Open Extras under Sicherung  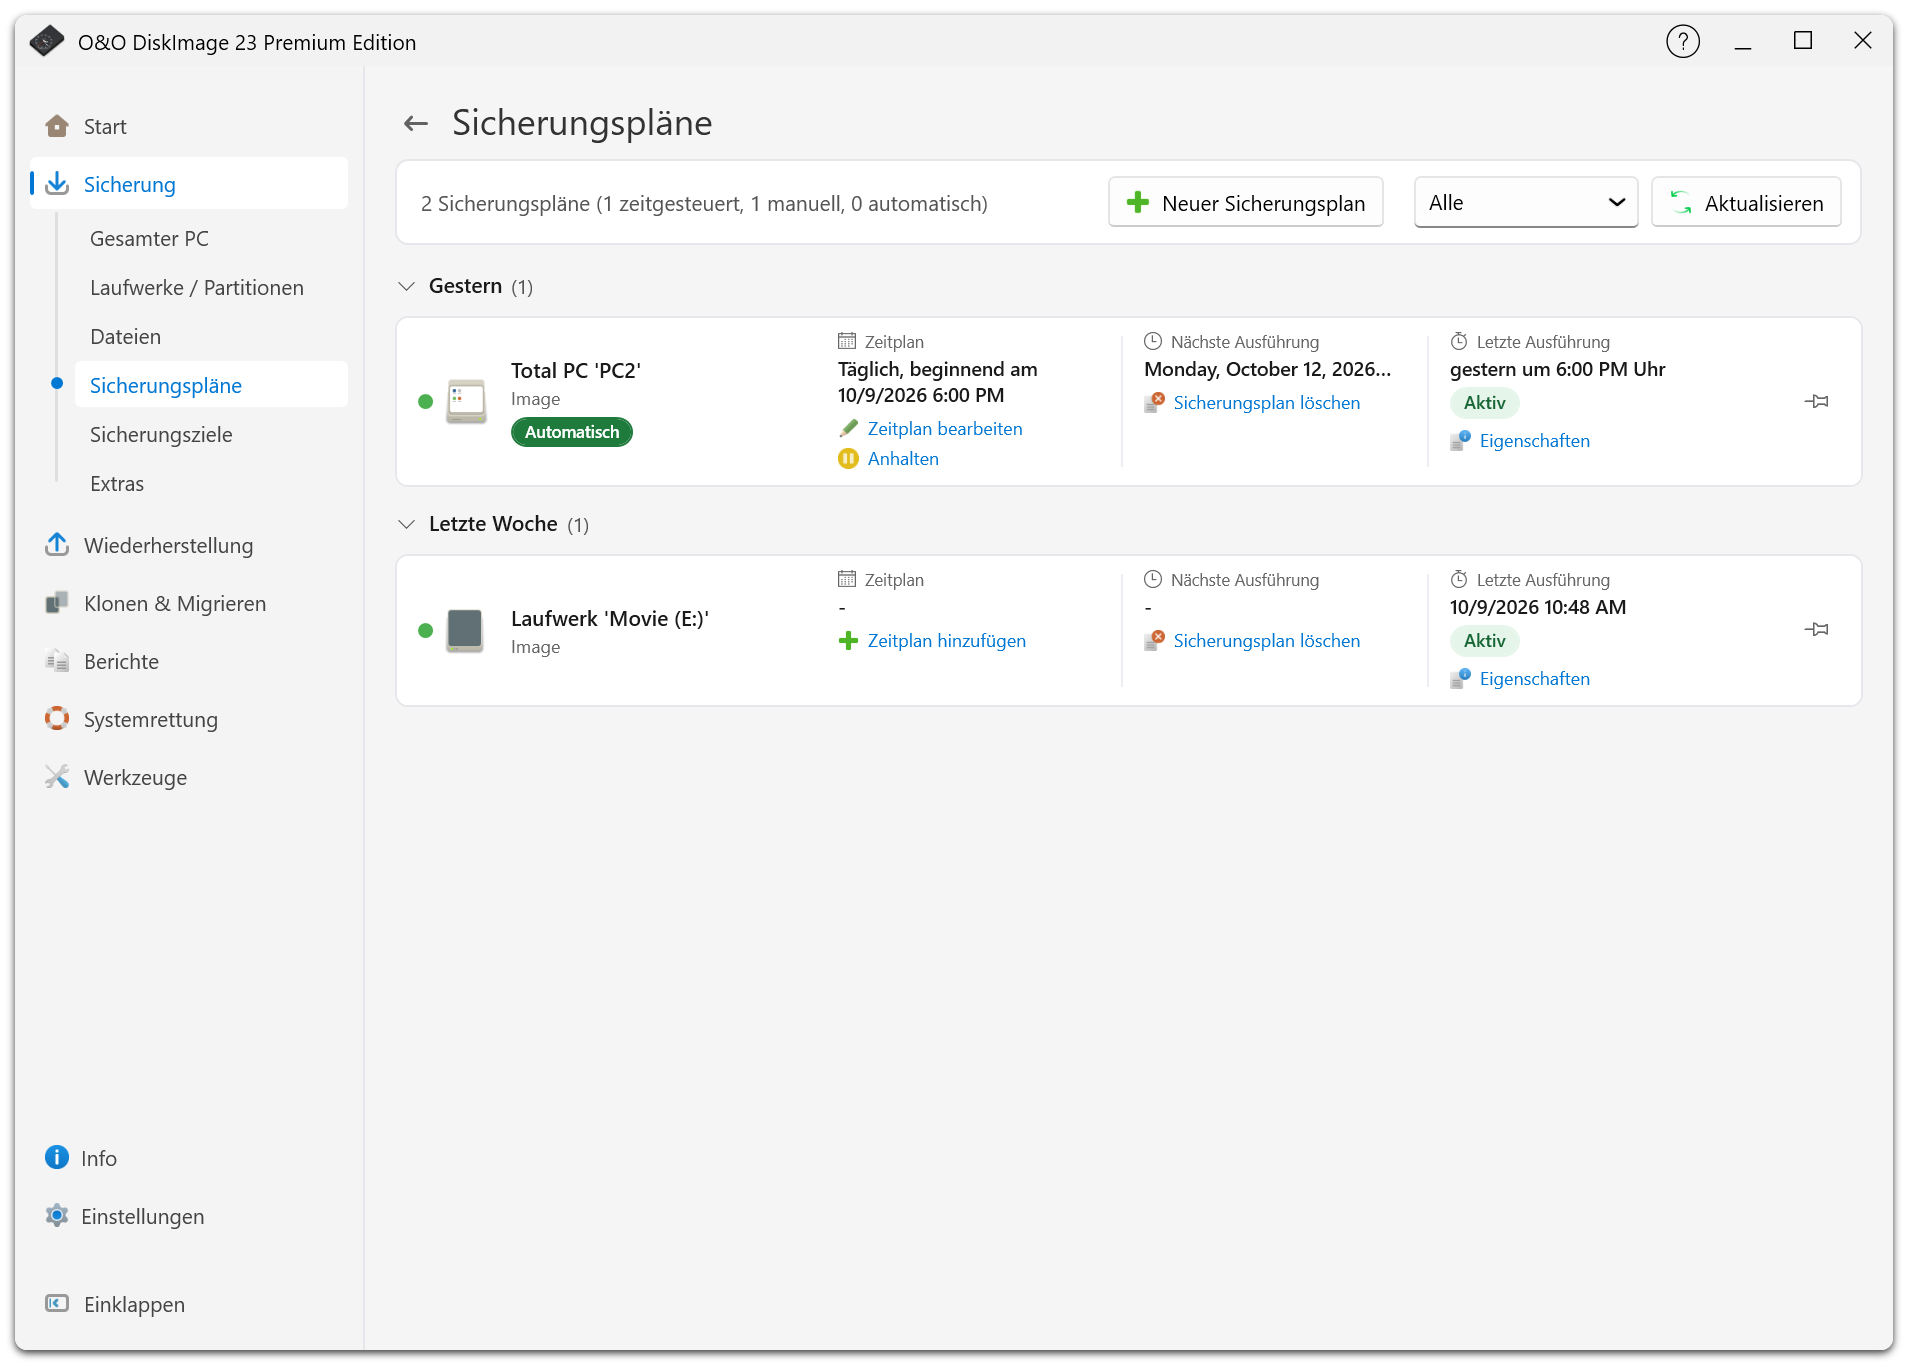pyautogui.click(x=117, y=483)
